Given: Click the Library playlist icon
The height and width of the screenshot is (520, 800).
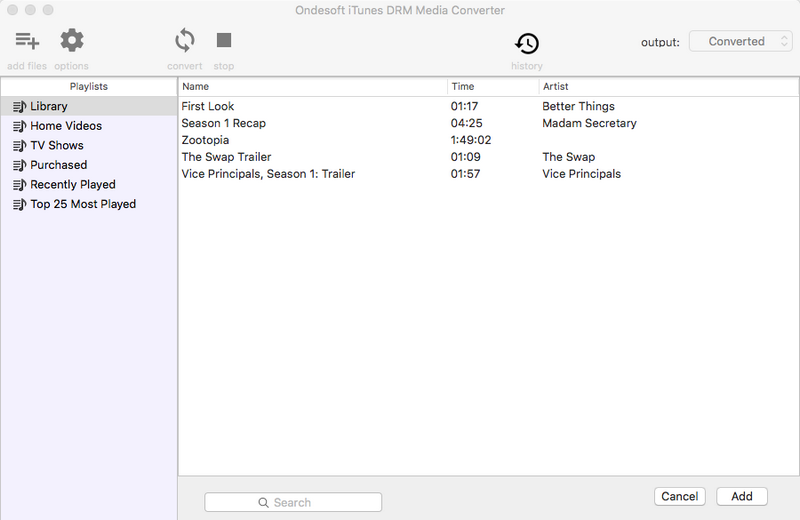Looking at the screenshot, I should click(19, 106).
